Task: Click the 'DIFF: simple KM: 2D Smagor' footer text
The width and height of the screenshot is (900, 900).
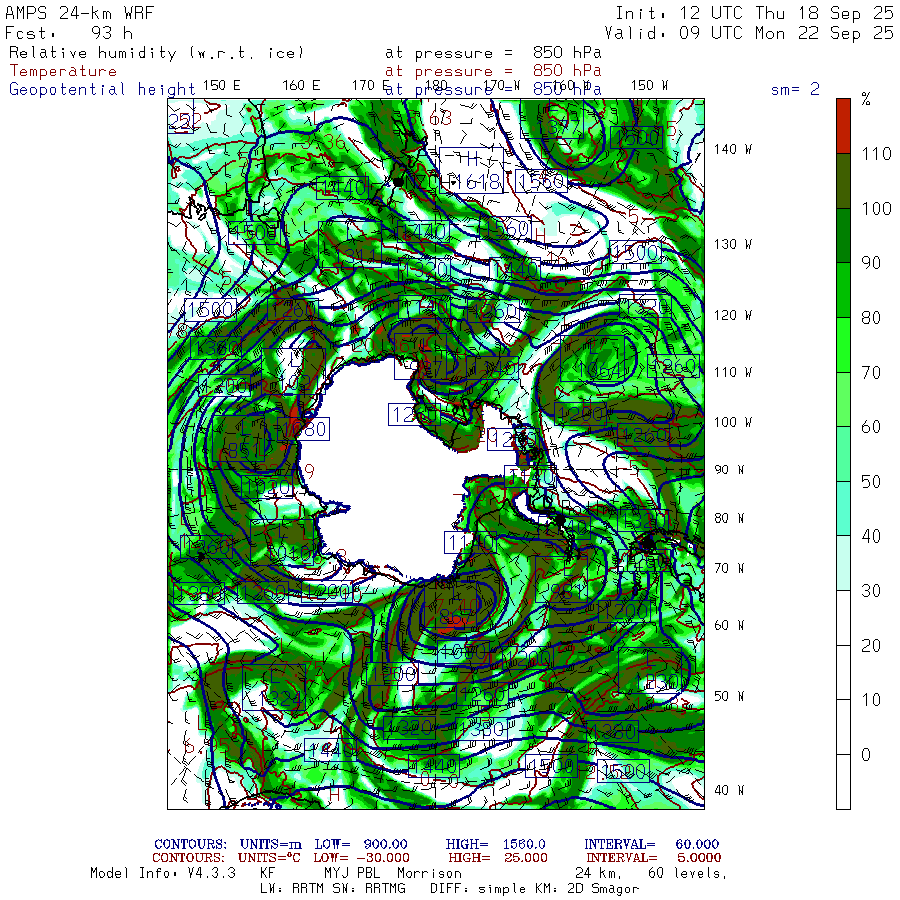Action: click(534, 889)
